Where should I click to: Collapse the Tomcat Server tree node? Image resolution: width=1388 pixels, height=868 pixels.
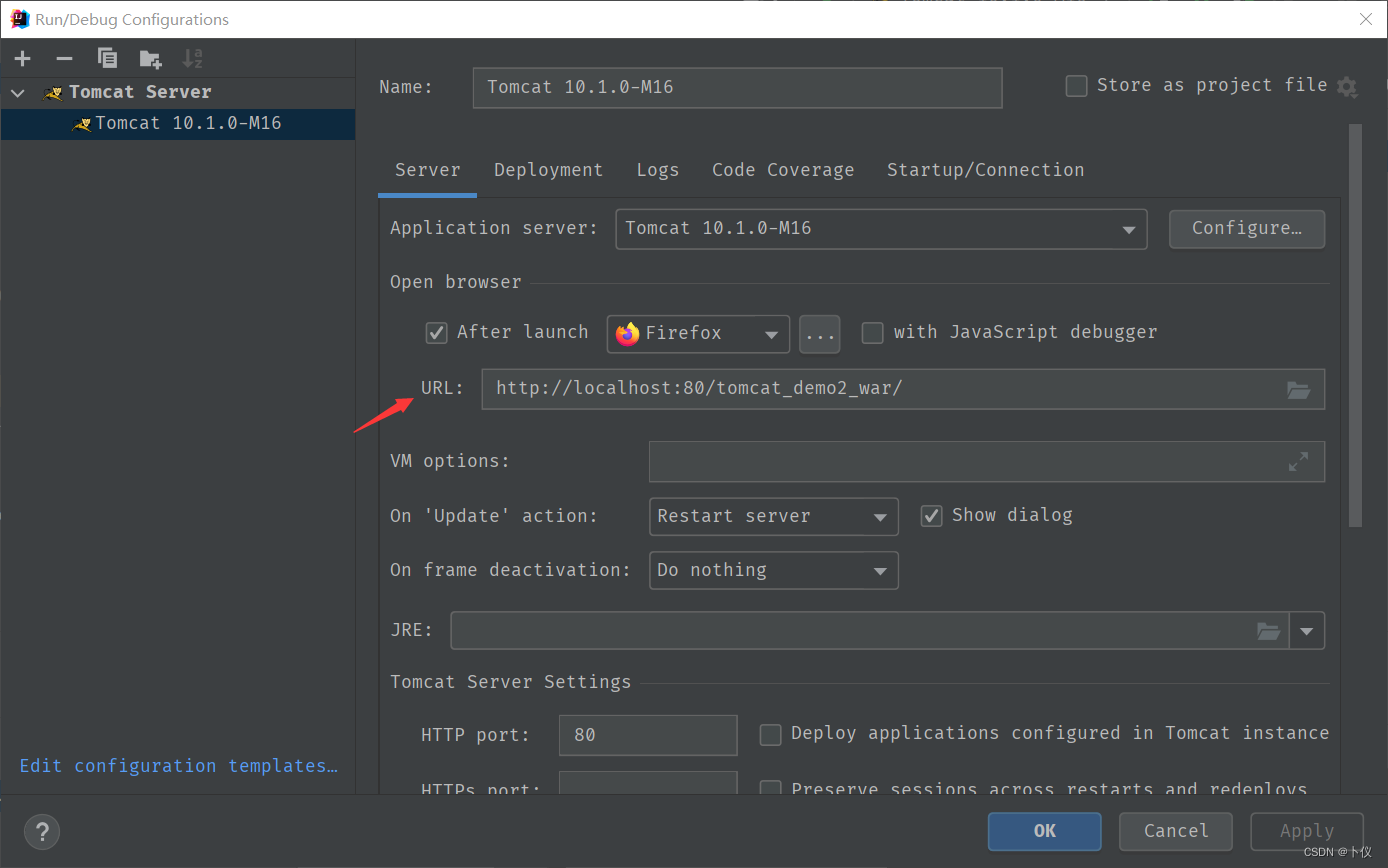pos(18,93)
